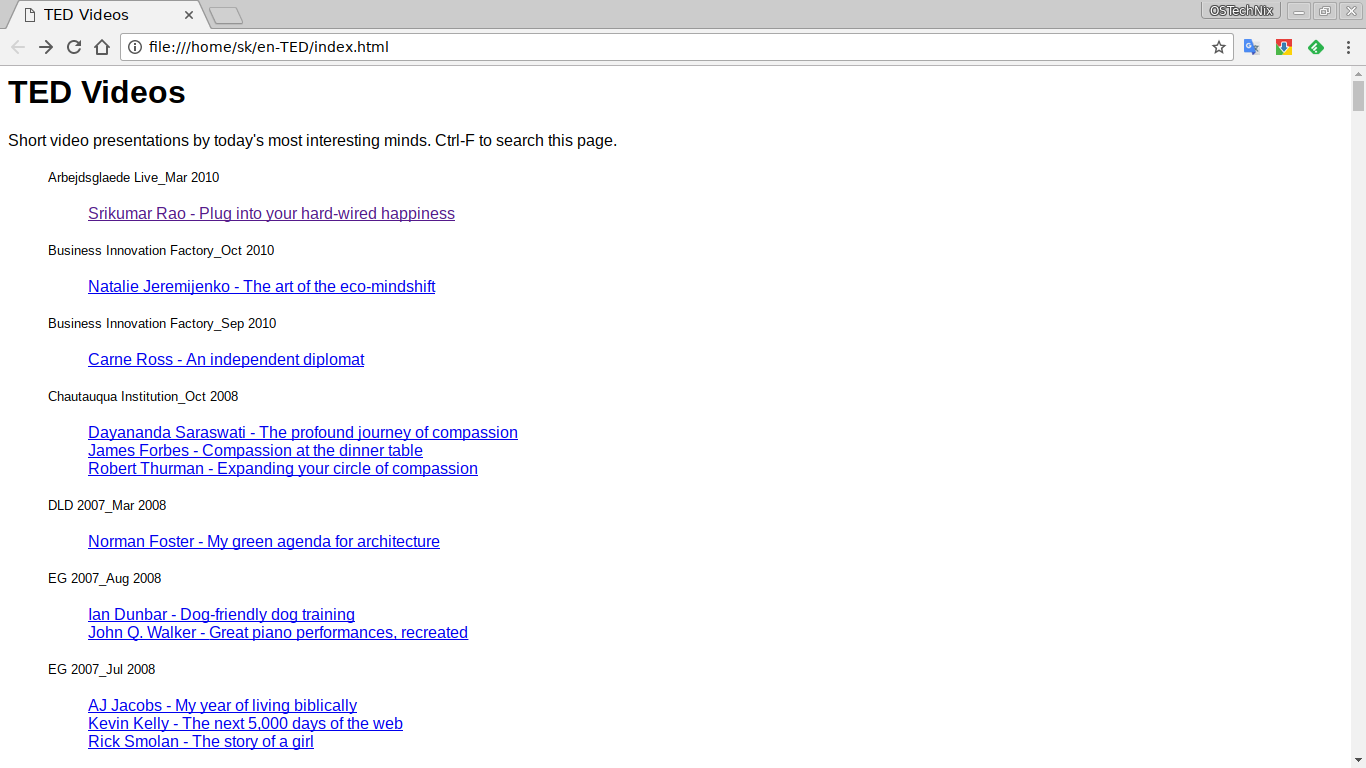The height and width of the screenshot is (768, 1366).
Task: Click the browser back arrow
Action: click(18, 47)
